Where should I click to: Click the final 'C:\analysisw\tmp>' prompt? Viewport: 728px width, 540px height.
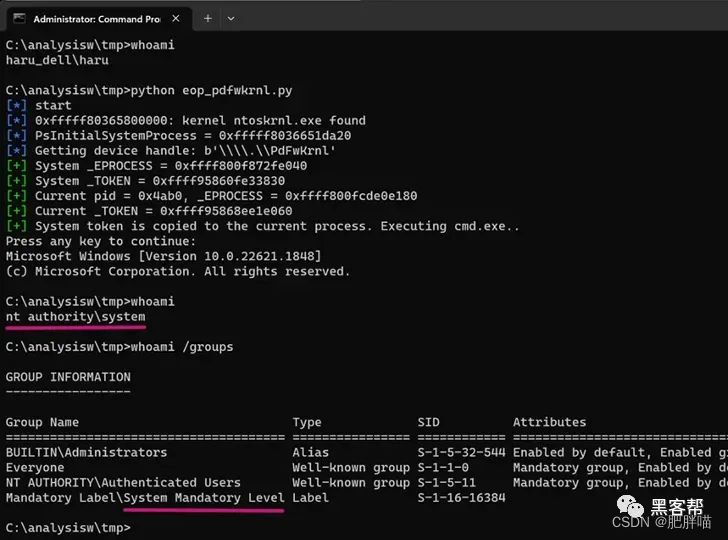[x=68, y=528]
